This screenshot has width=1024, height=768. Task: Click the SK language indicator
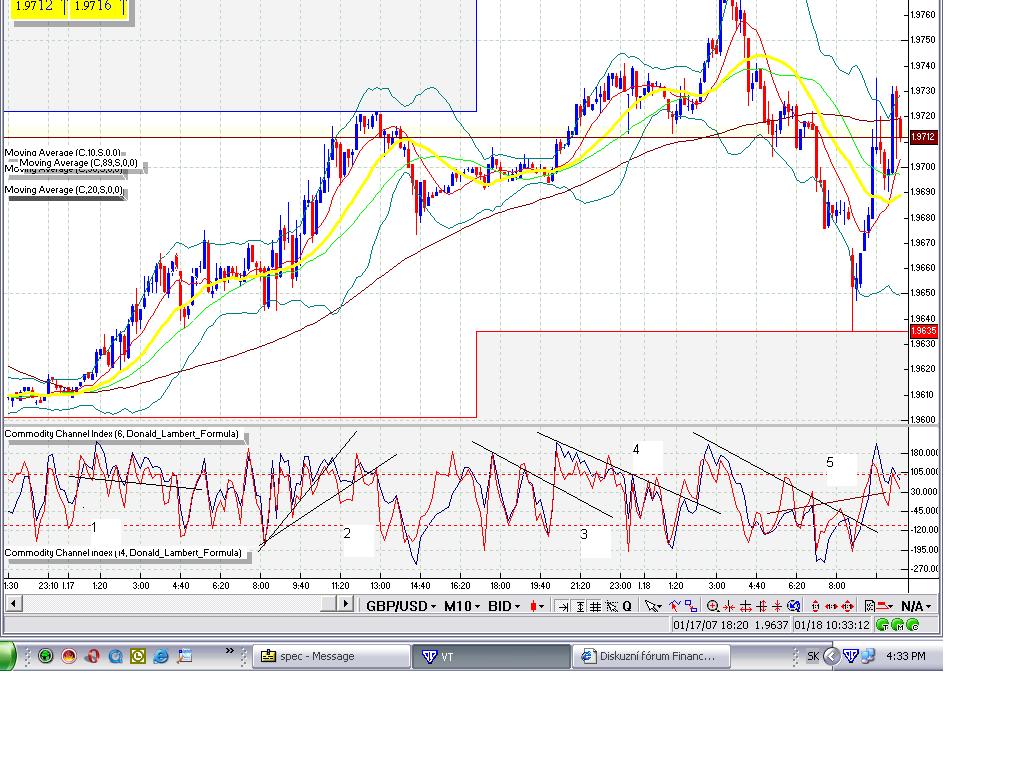click(812, 656)
